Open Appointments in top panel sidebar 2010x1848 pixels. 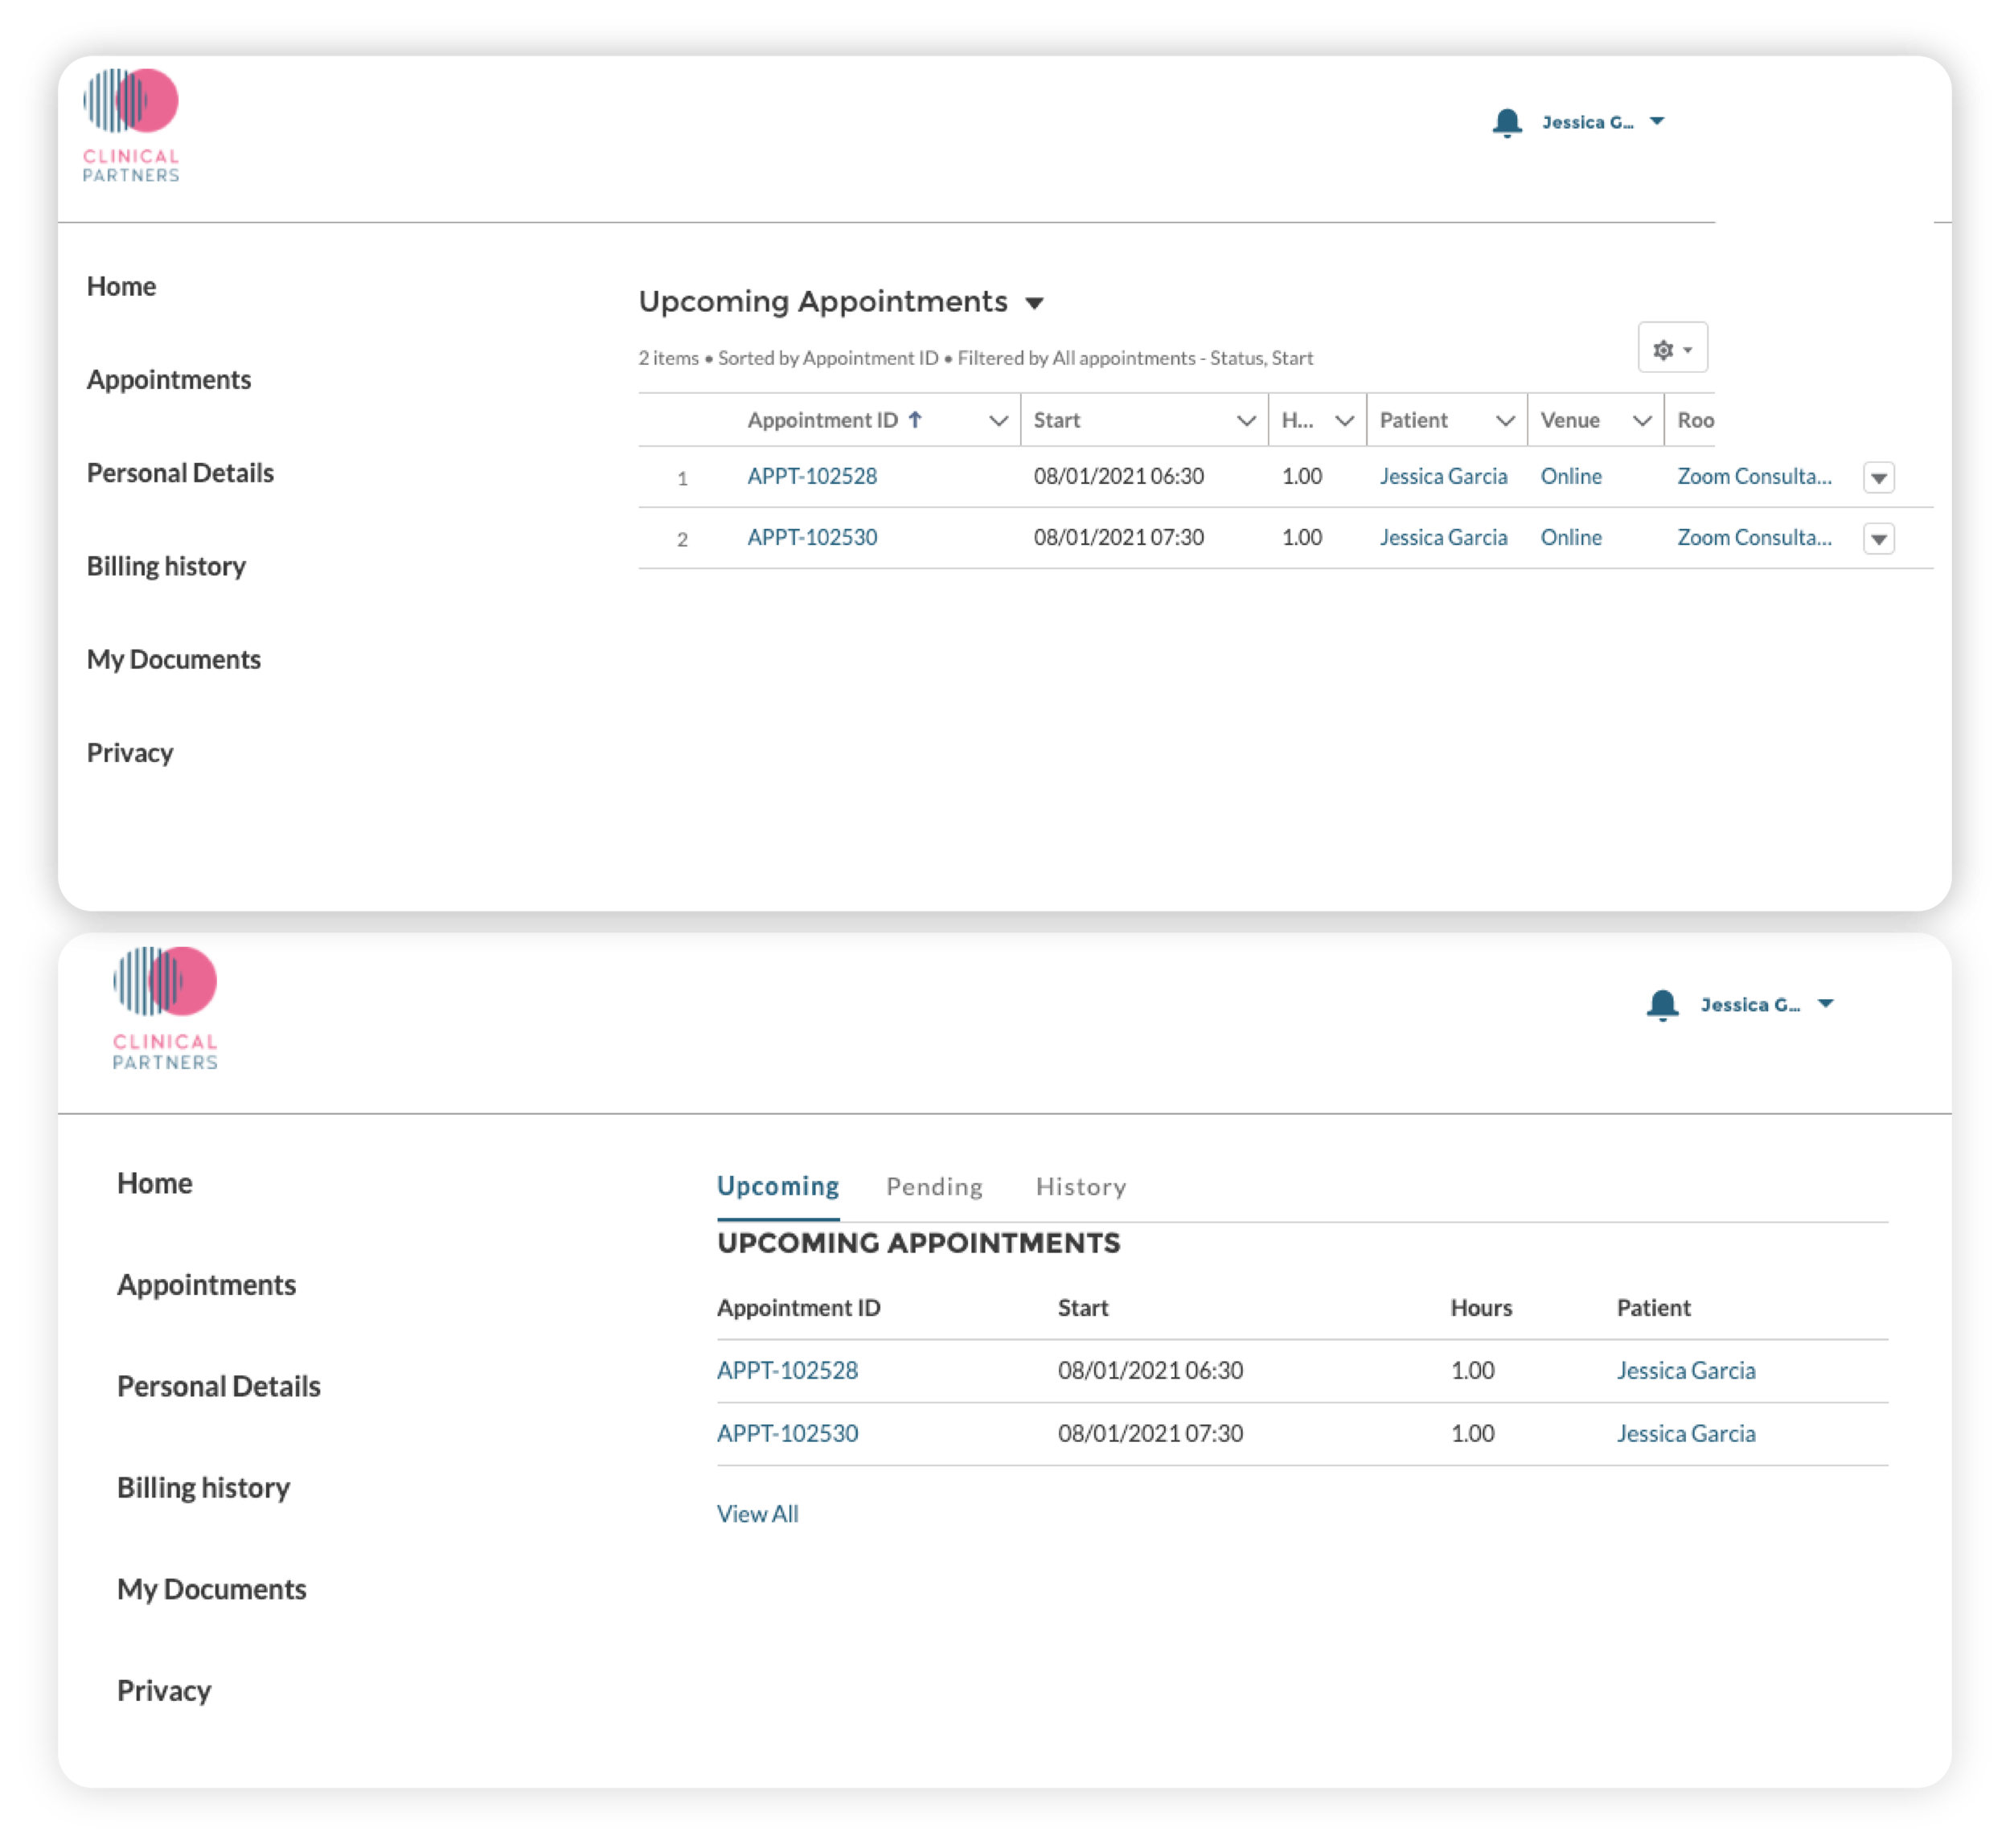169,380
